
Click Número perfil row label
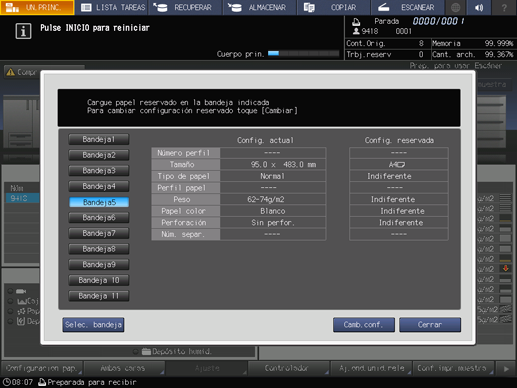186,153
